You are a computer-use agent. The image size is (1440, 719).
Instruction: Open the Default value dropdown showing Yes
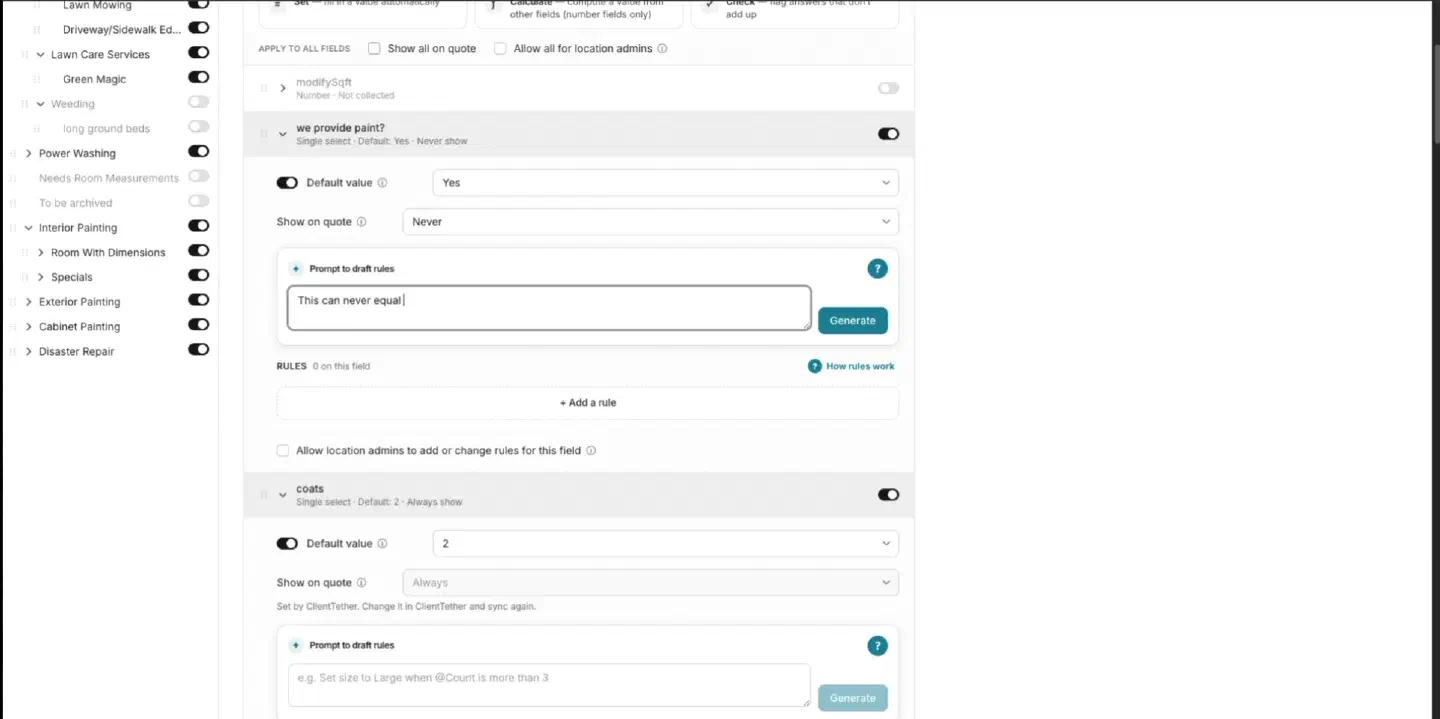665,183
